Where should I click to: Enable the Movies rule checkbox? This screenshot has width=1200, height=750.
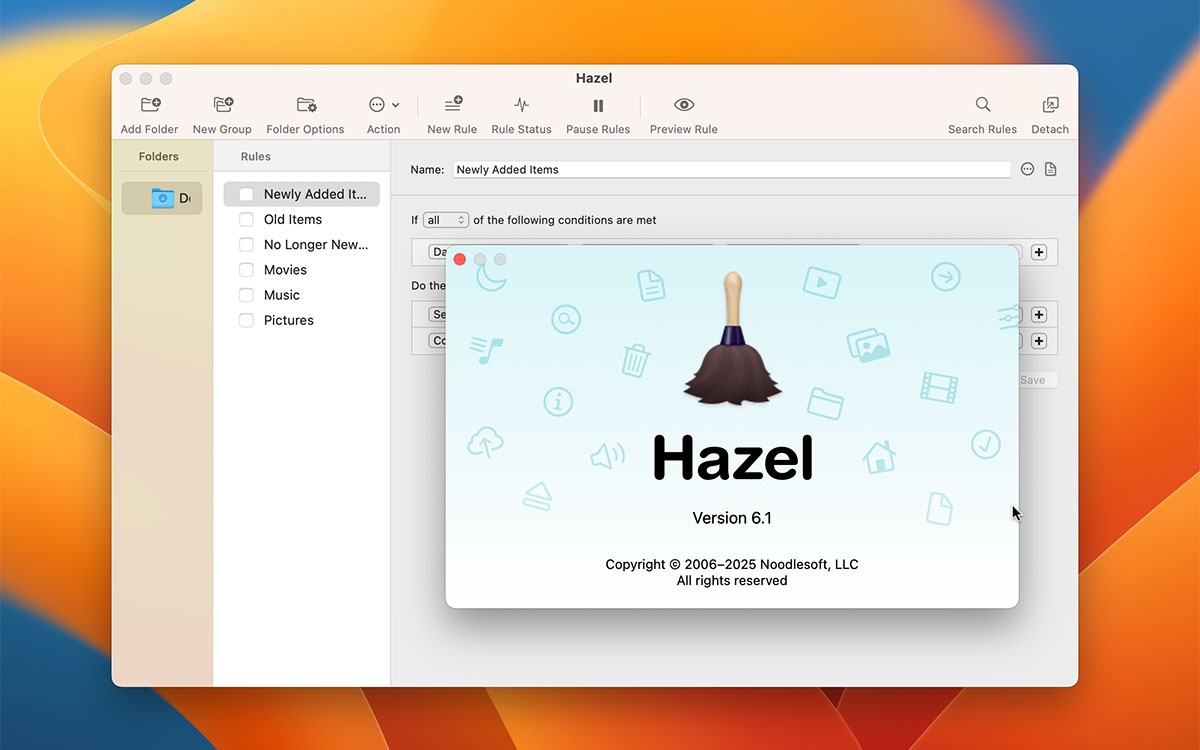click(x=246, y=270)
